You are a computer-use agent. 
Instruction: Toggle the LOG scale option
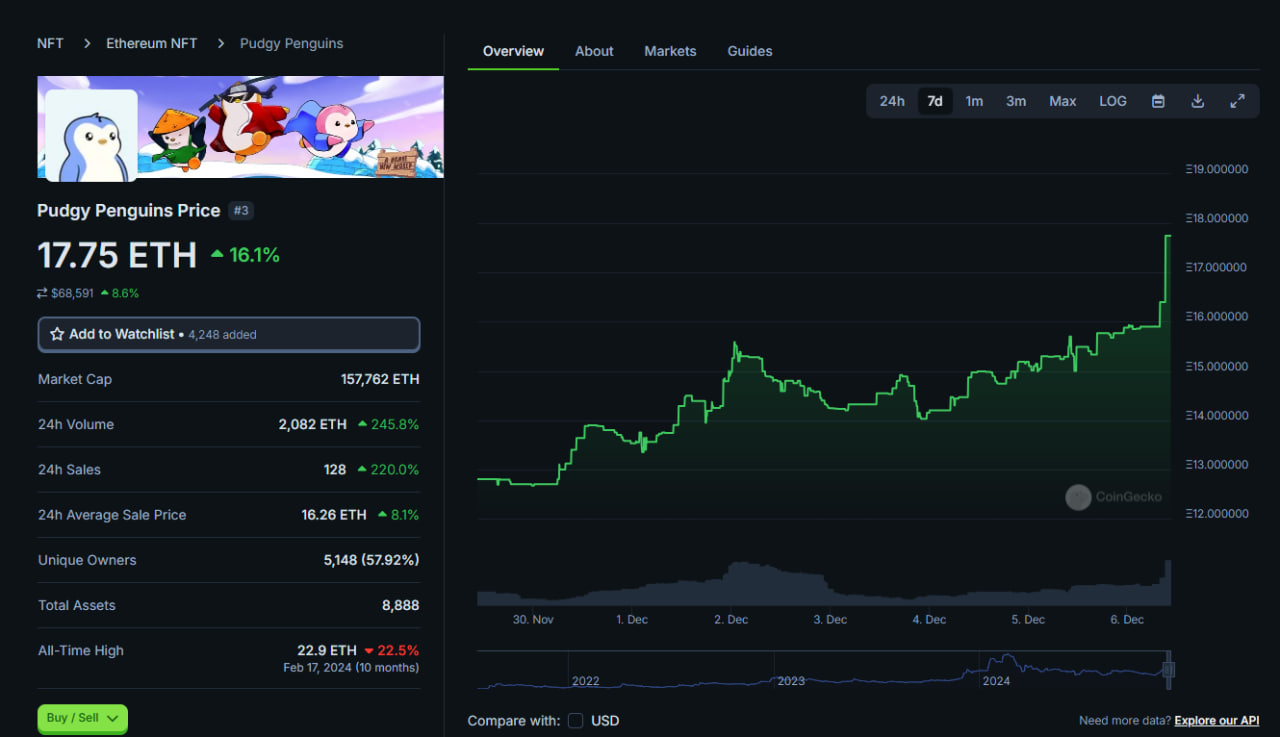tap(1113, 101)
